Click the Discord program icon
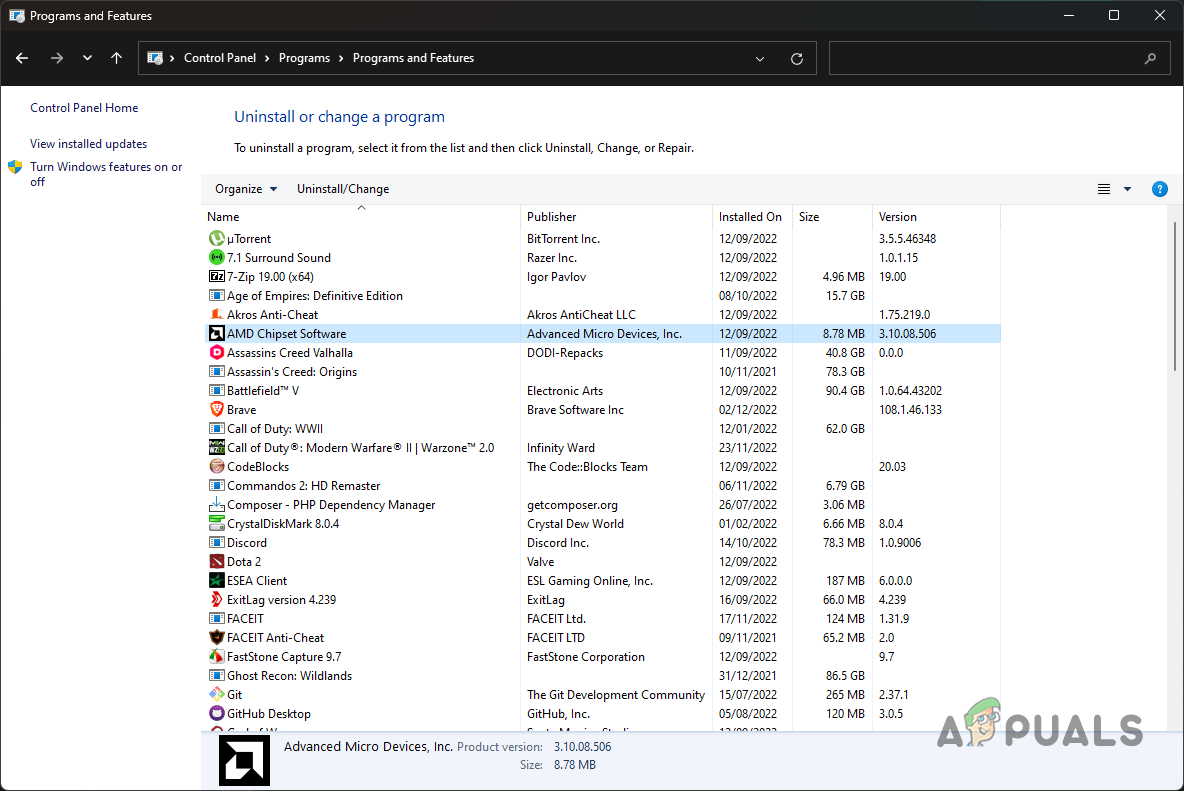Viewport: 1184px width, 791px height. pos(216,542)
